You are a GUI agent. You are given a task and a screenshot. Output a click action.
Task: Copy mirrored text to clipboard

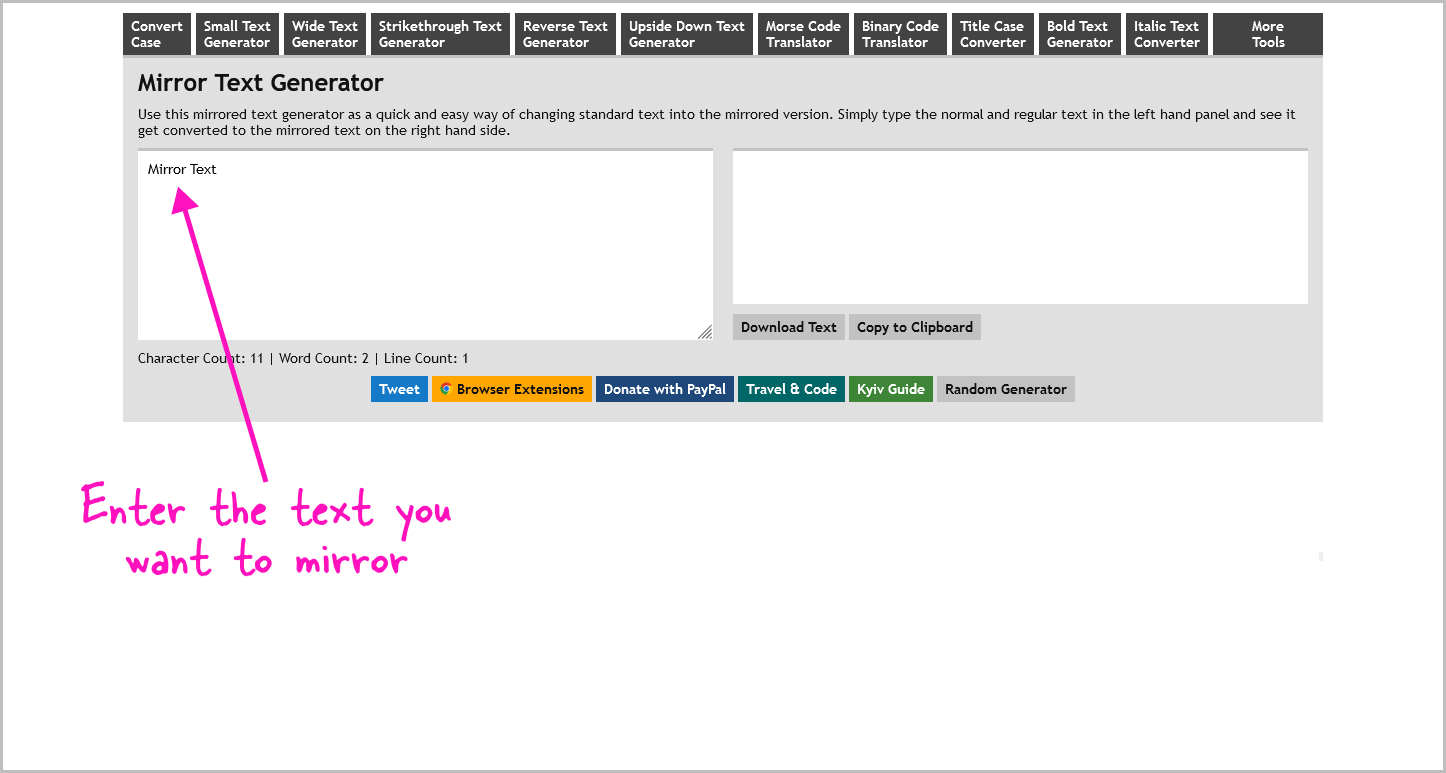[914, 326]
